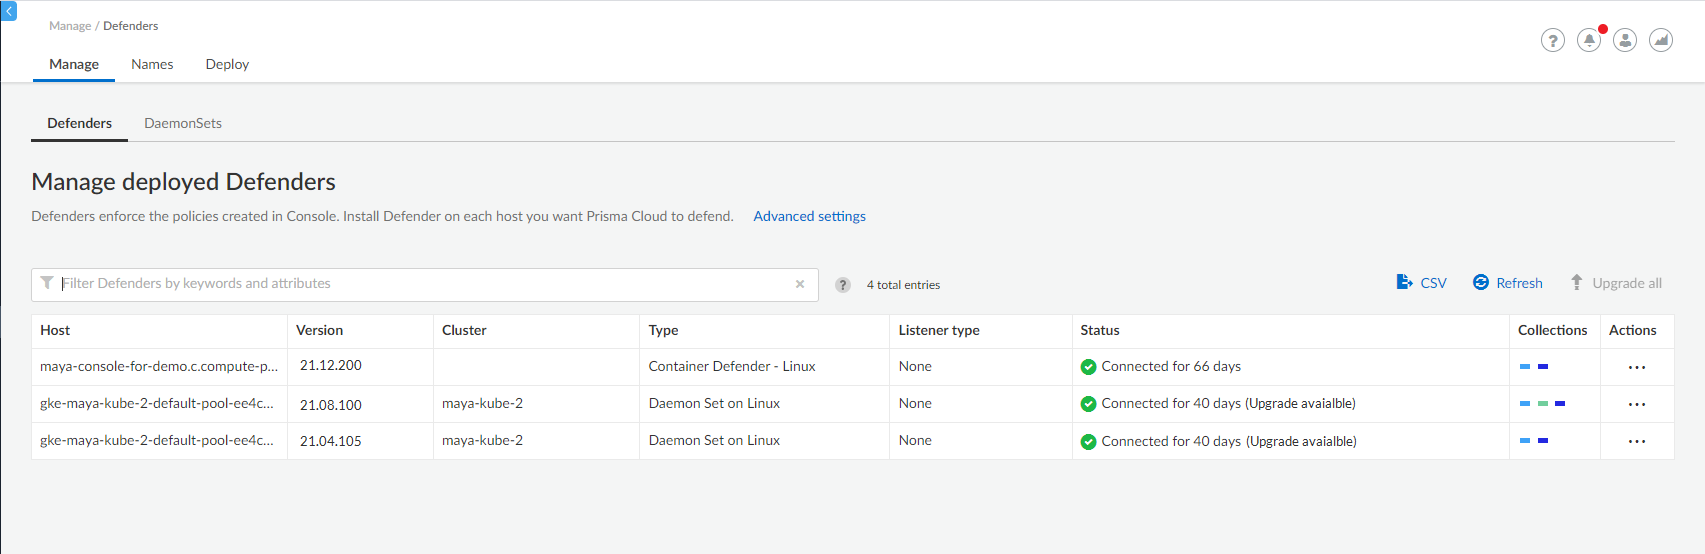Open actions menu for version 21.08.100 Defender
Screen dimensions: 1705x554
click(1637, 404)
